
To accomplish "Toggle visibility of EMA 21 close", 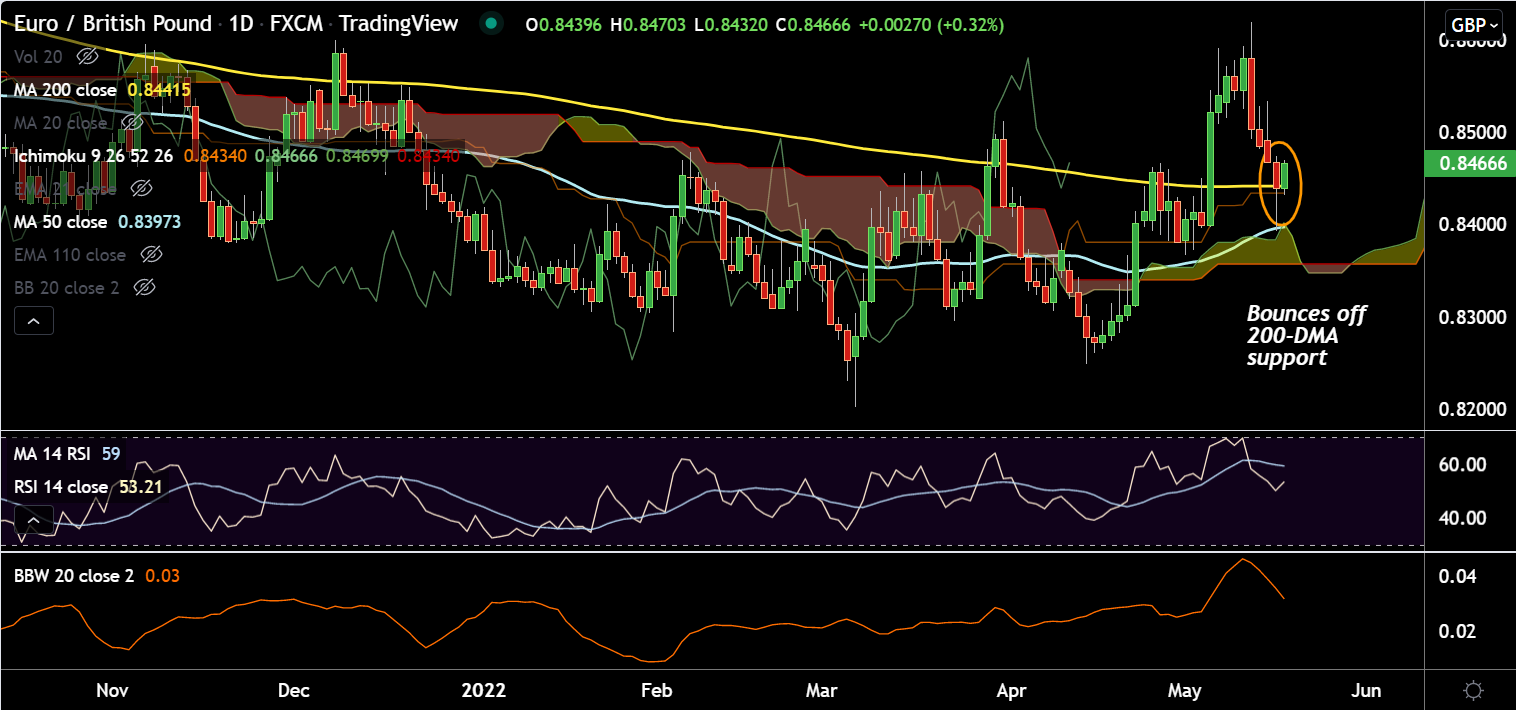I will (141, 189).
